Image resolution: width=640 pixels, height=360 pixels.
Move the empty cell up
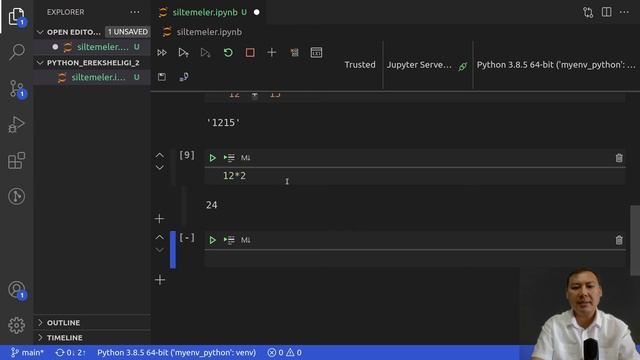pyautogui.click(x=160, y=237)
